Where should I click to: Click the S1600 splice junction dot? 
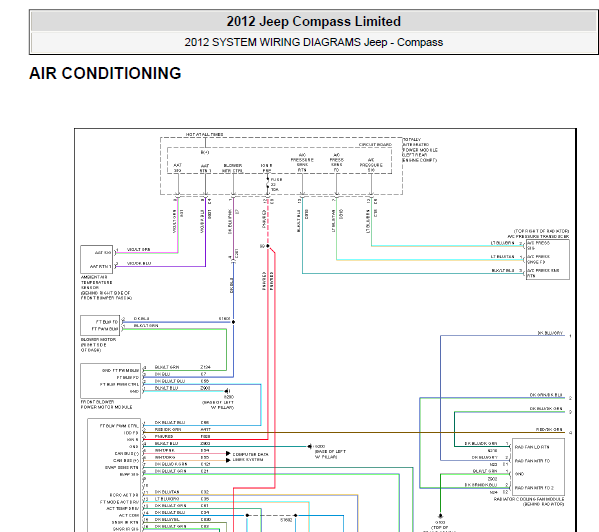click(x=233, y=322)
